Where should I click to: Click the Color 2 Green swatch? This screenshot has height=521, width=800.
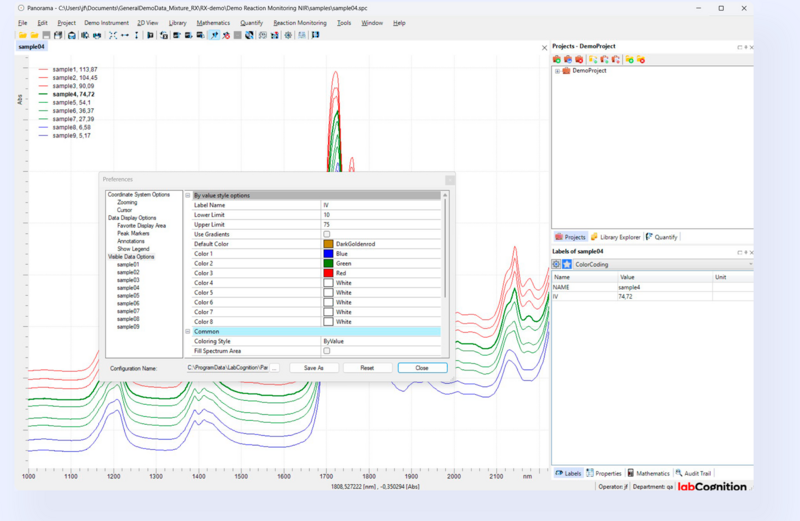coord(328,264)
